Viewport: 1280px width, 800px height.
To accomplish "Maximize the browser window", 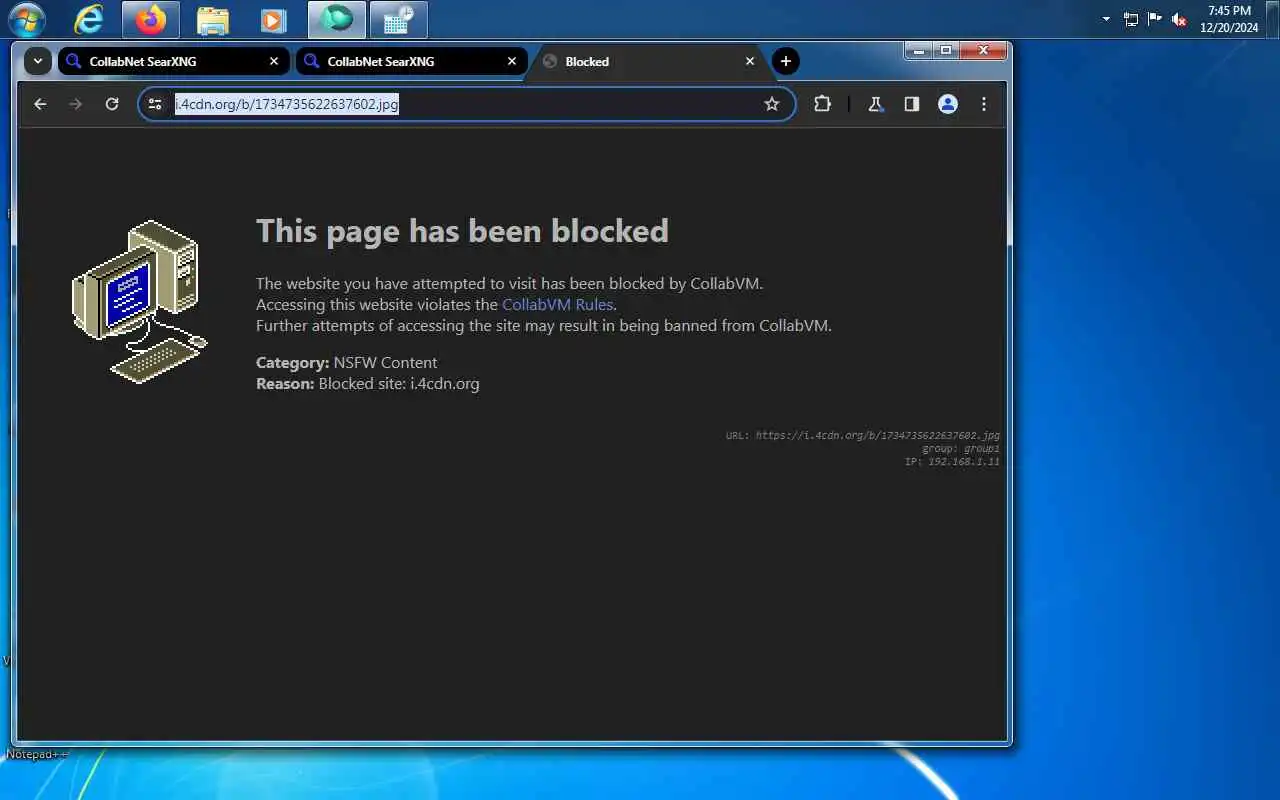I will point(945,50).
